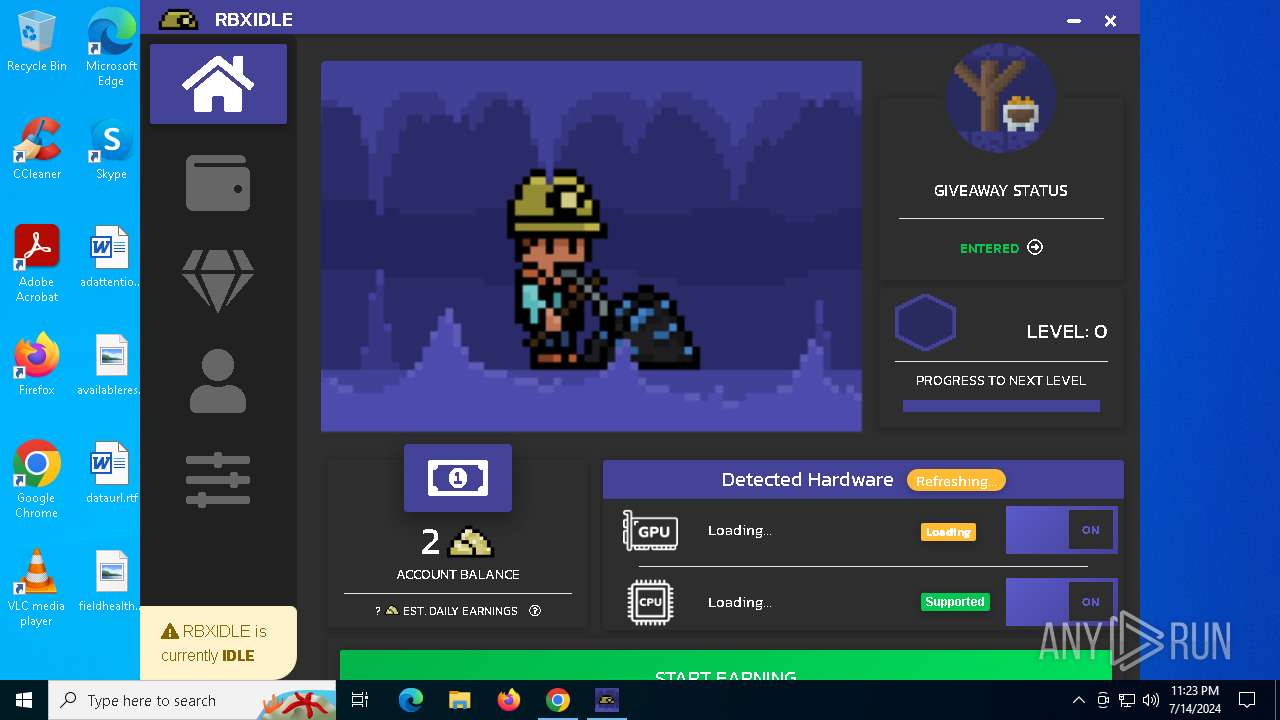Open the Wallet page in the sidebar
This screenshot has height=720, width=1280.
tap(218, 183)
